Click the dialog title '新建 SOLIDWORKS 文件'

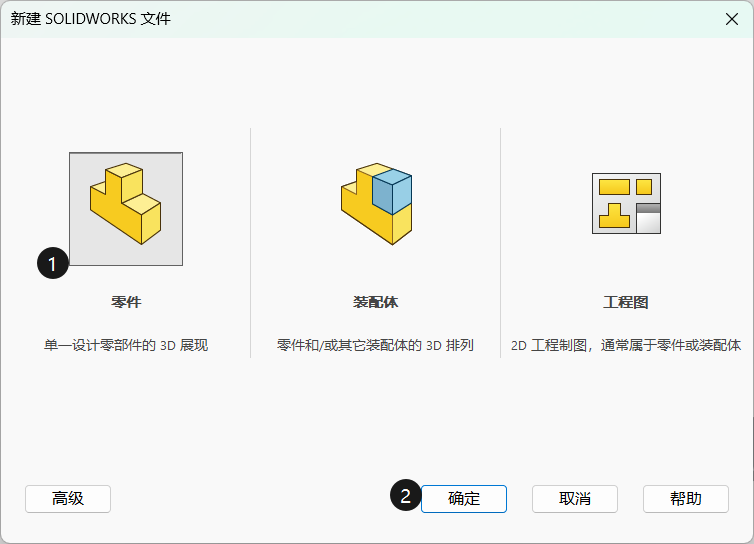(x=91, y=19)
